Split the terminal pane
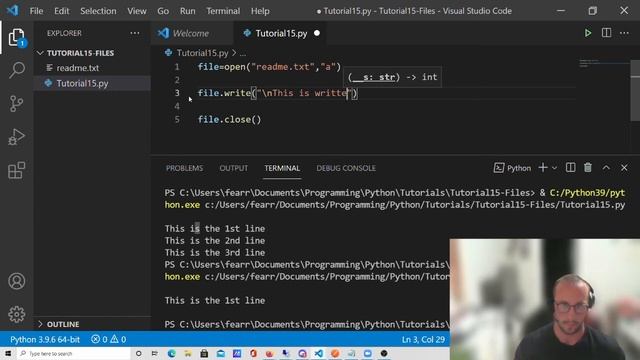Screen dimensions: 640x360 pos(571,168)
